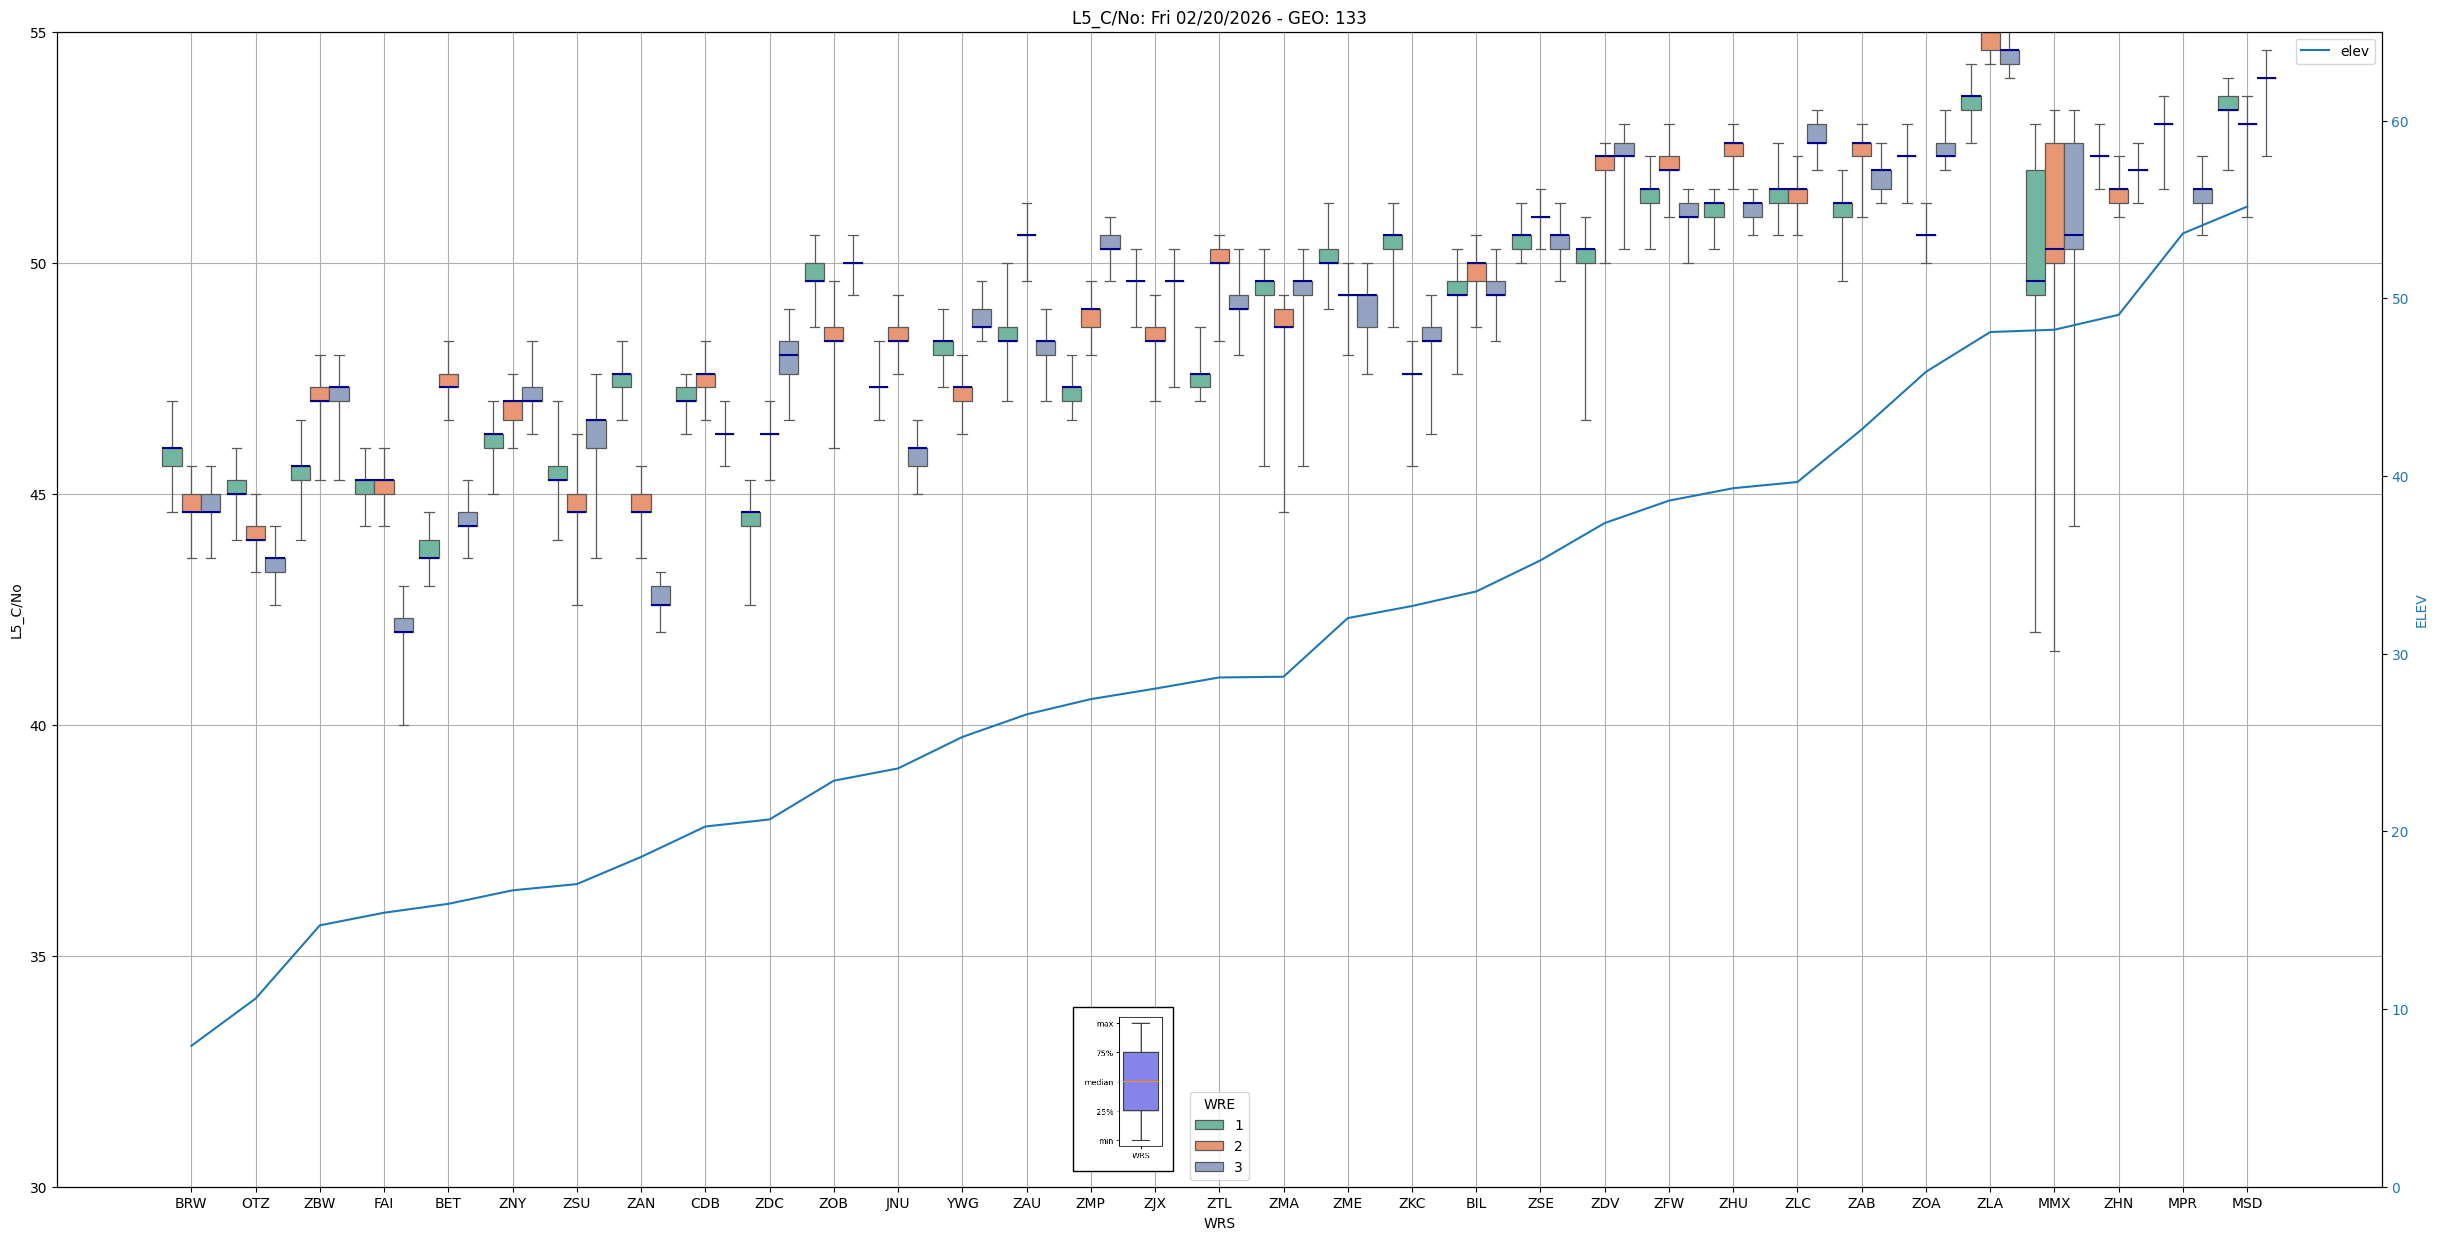The height and width of the screenshot is (1240, 2438).
Task: Click the 30 tick on left axis
Action: click(x=40, y=1188)
